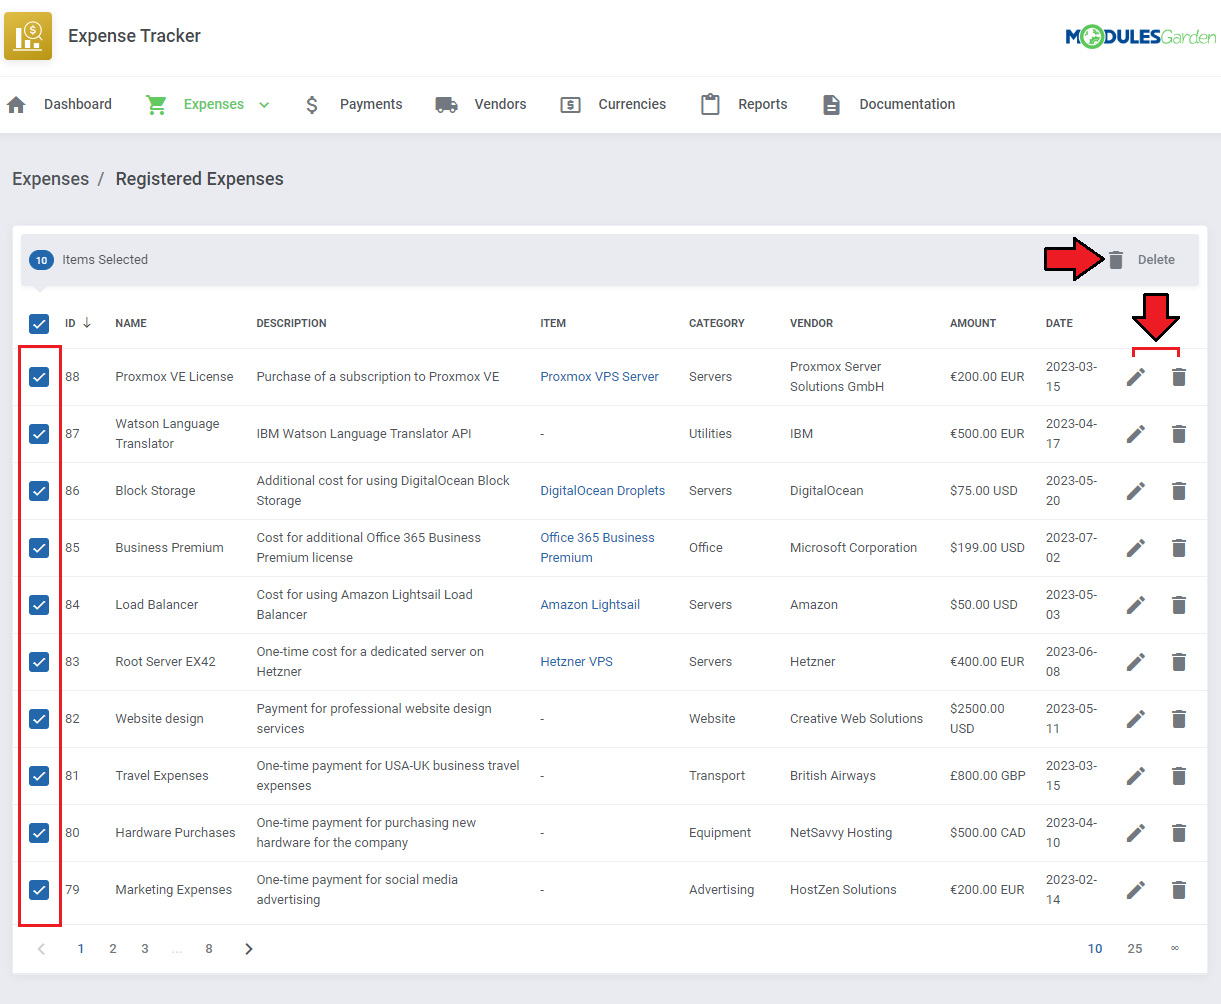
Task: Delete the Block Storage row
Action: coord(1179,491)
